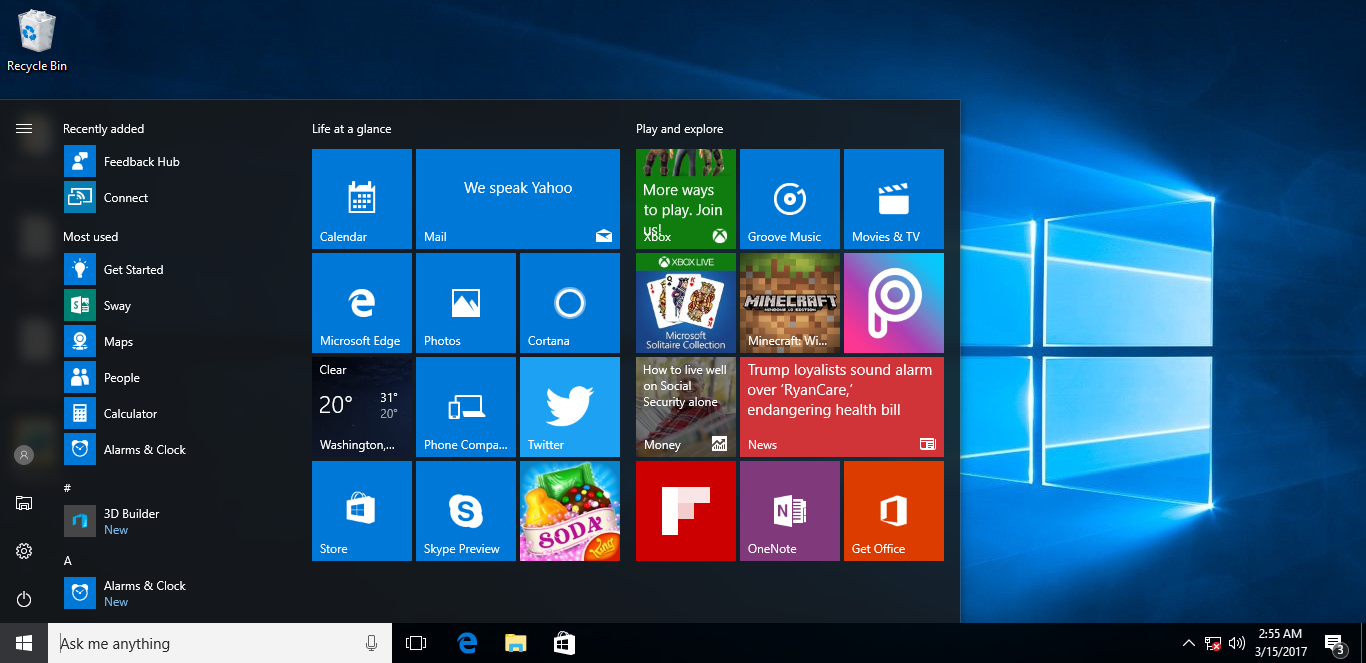1366x663 pixels.
Task: Launch the Groove Music tile
Action: click(x=790, y=199)
